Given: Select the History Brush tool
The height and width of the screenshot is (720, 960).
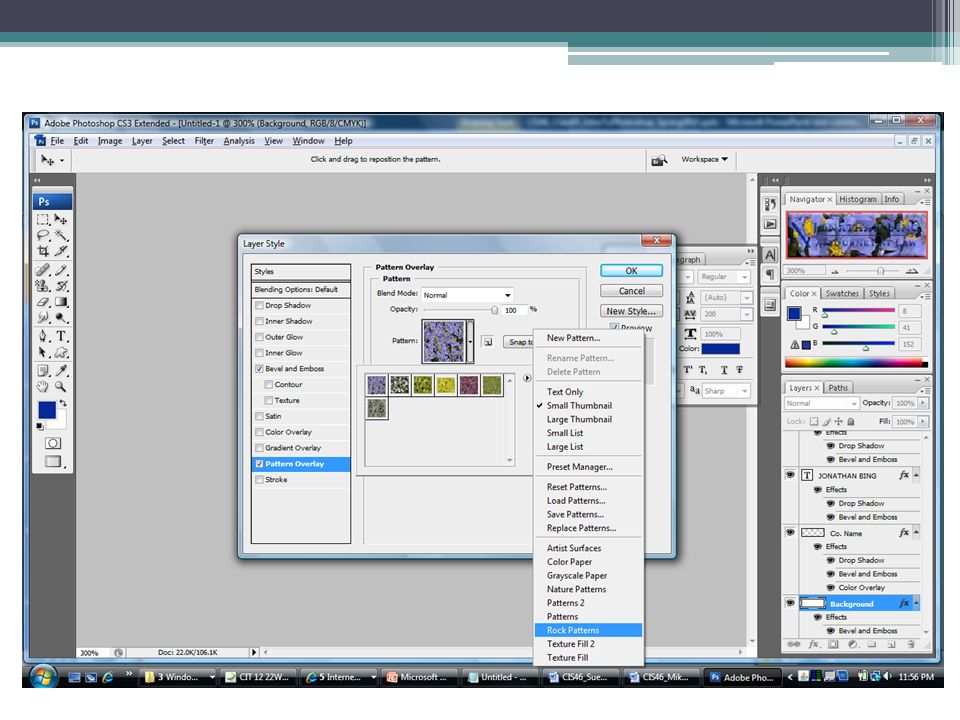Looking at the screenshot, I should (61, 286).
